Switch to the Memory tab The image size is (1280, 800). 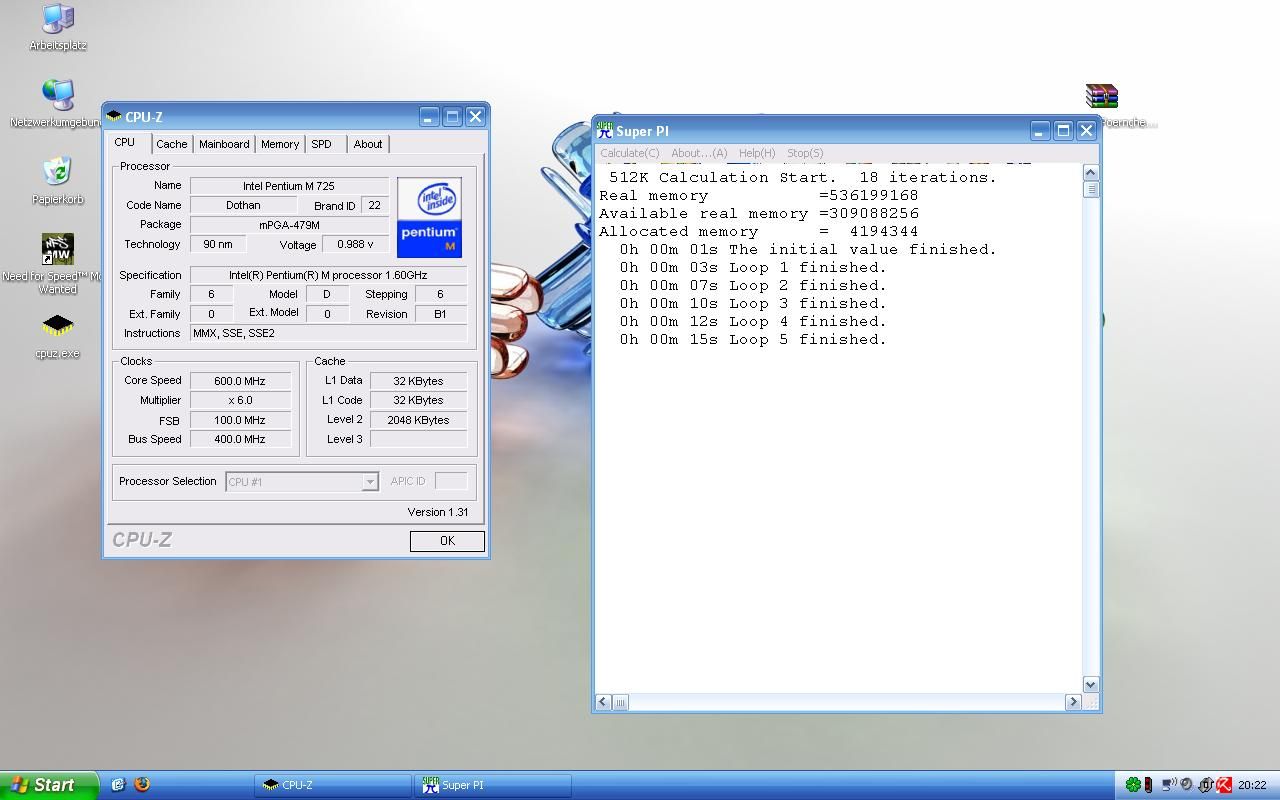point(280,144)
